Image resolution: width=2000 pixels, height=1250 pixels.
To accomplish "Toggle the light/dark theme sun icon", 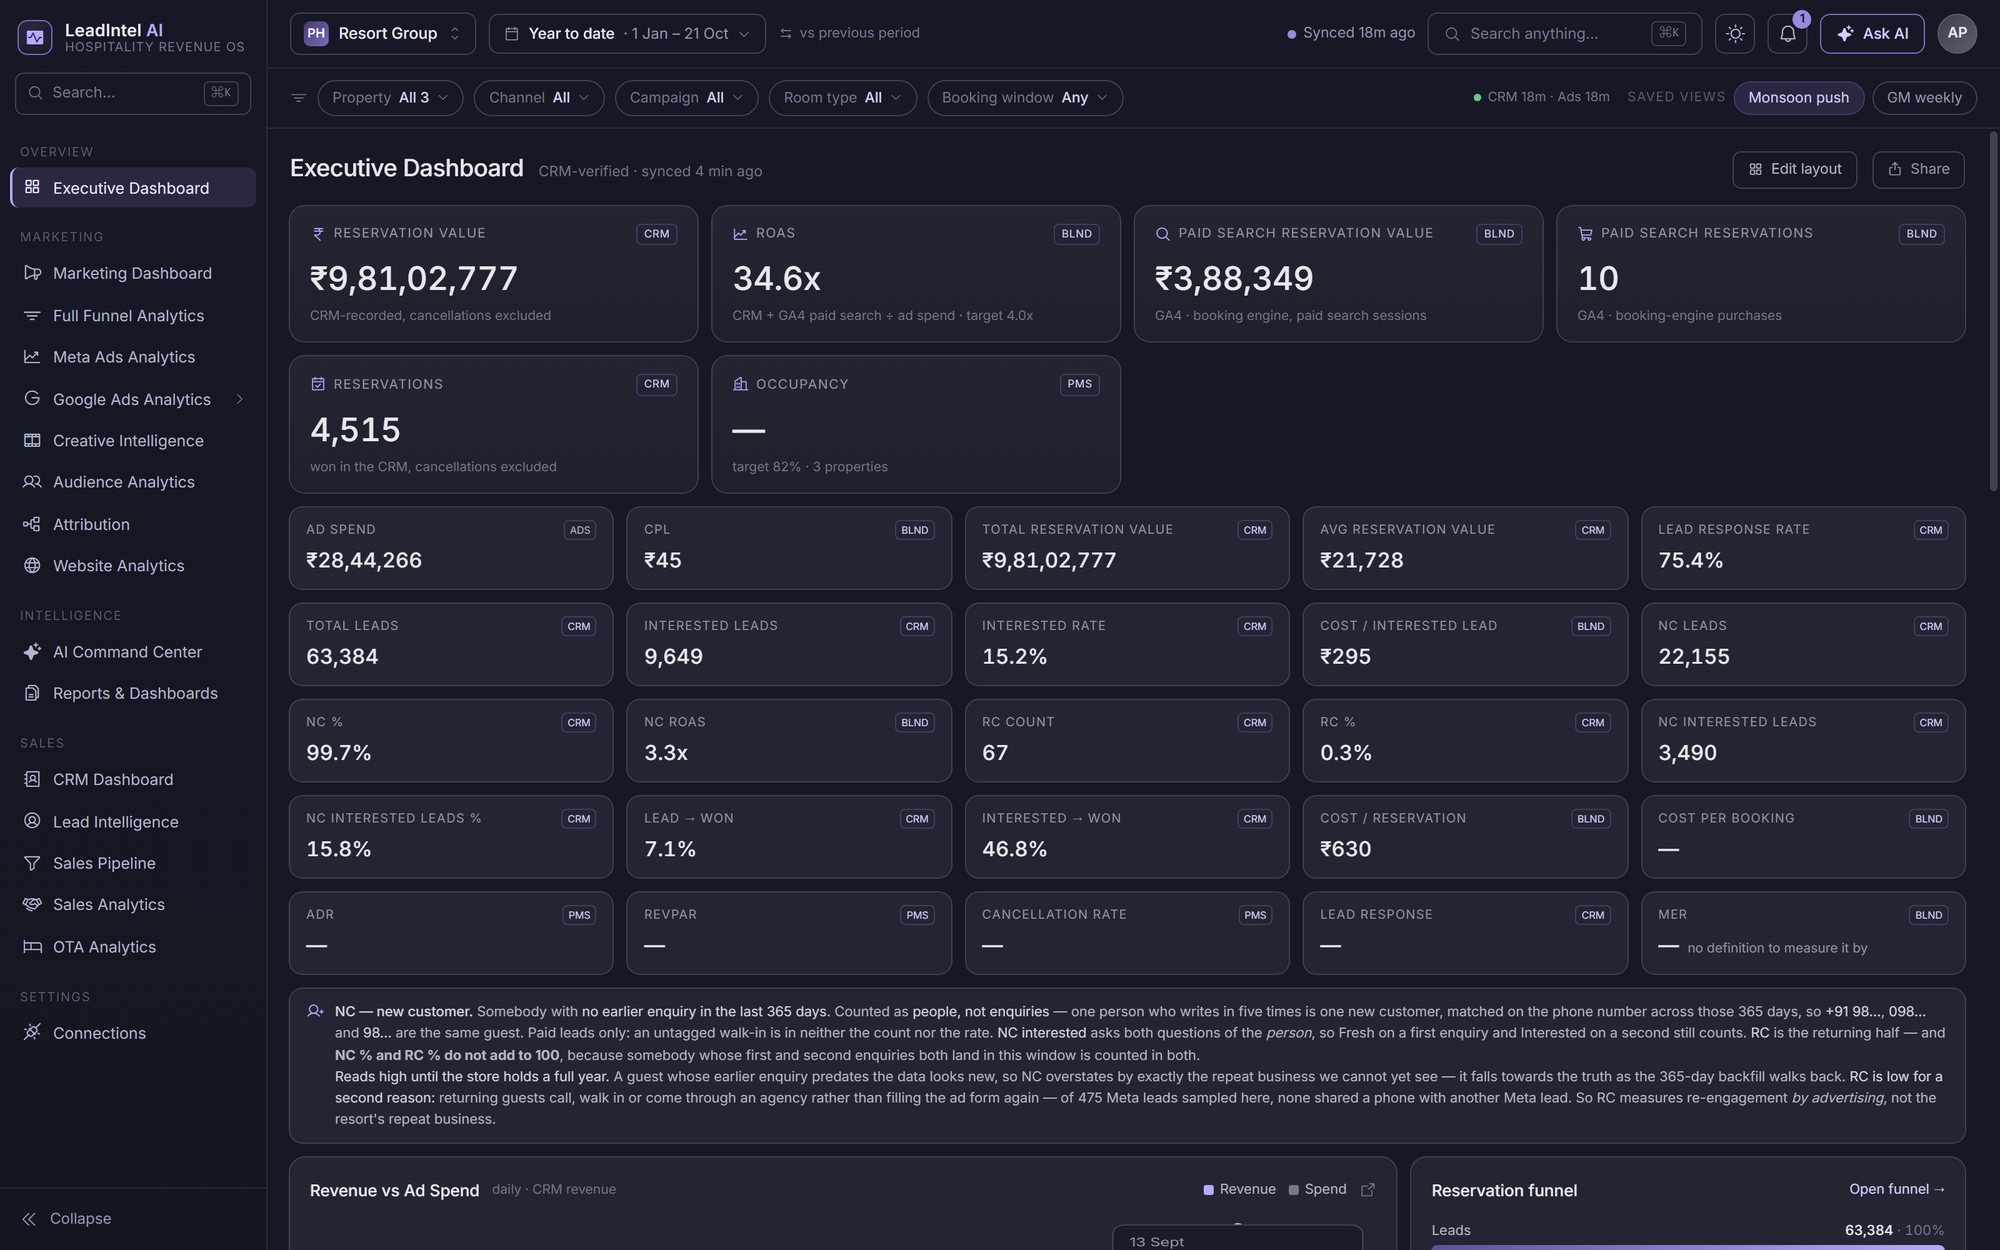I will 1735,33.
